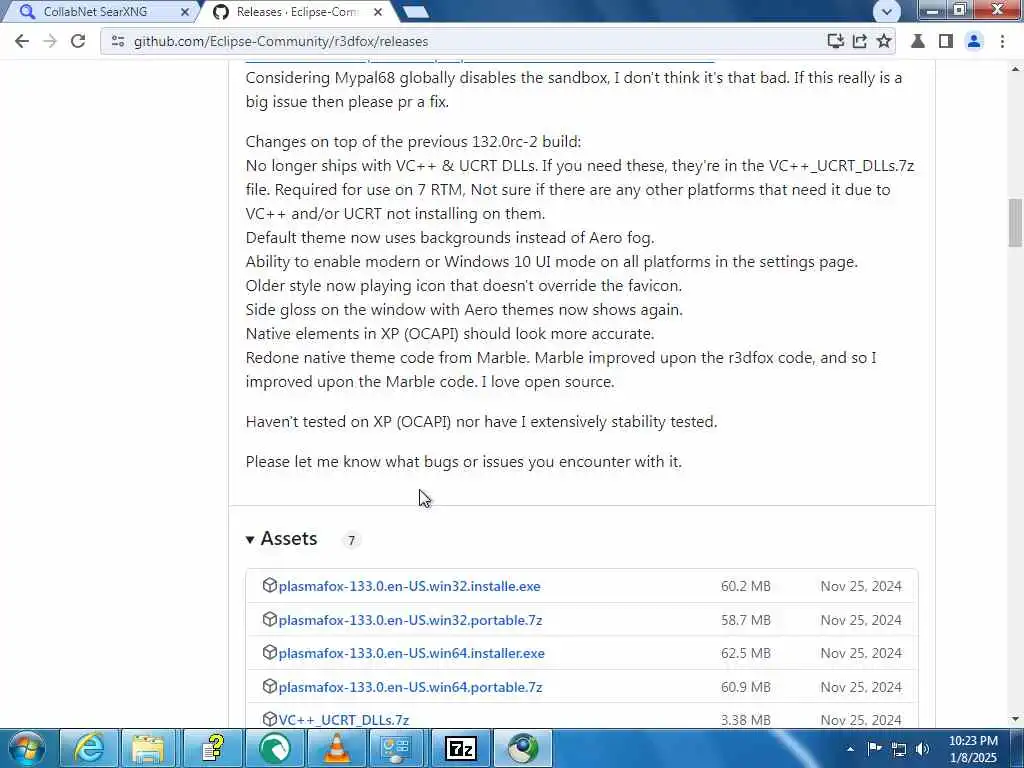
Task: Click package icon beside win32.portable.7z
Action: 270,618
